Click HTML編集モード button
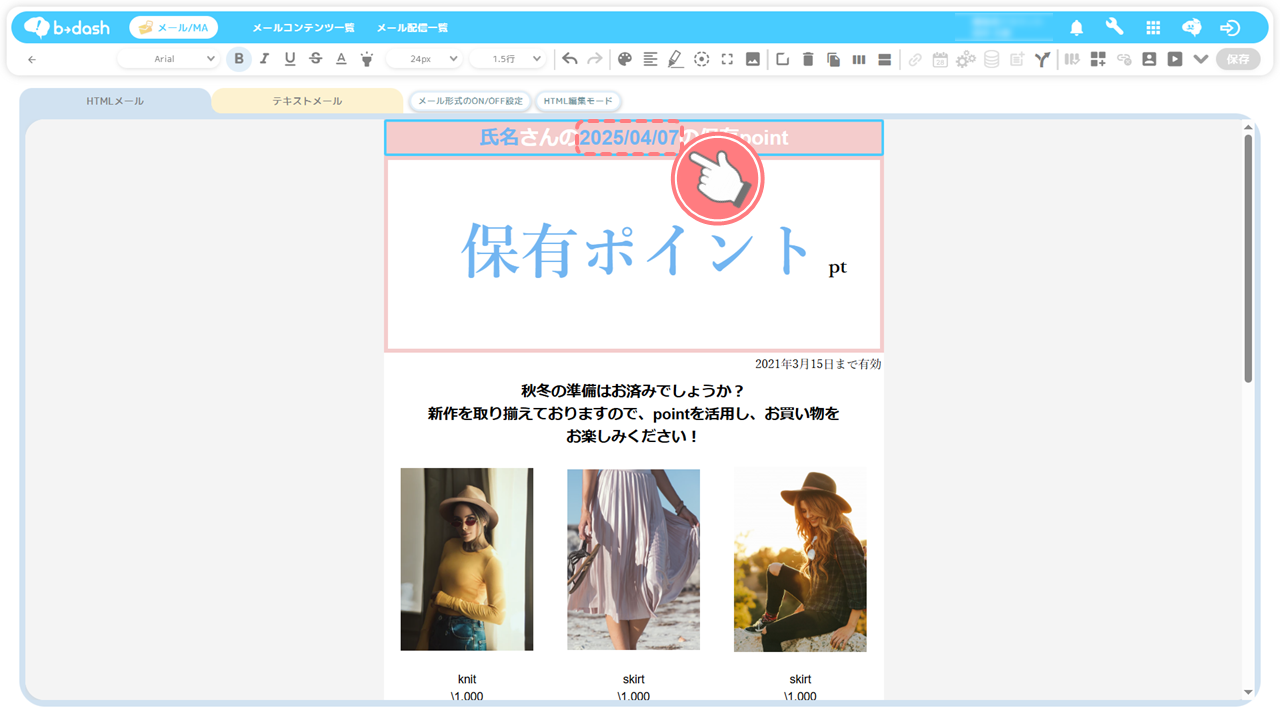Image resolution: width=1280 pixels, height=720 pixels. coord(578,101)
